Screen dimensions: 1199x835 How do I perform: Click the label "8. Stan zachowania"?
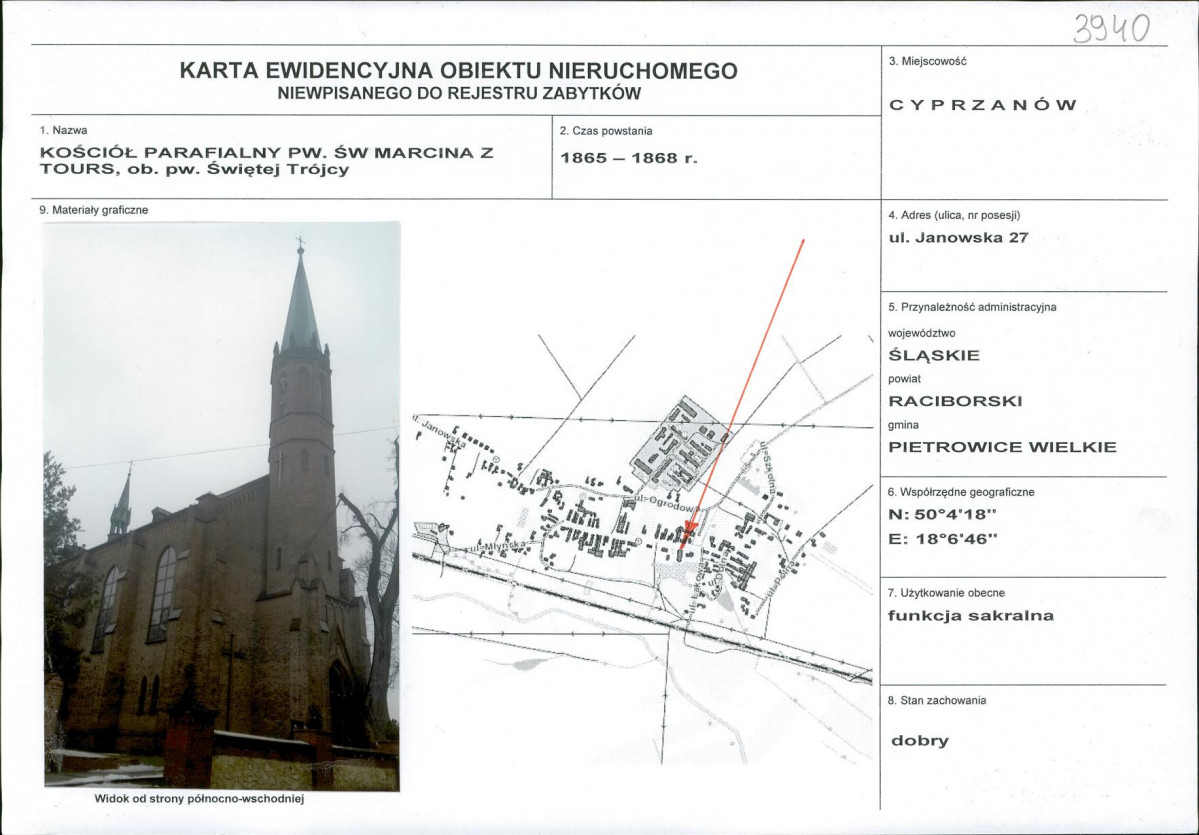pos(937,700)
